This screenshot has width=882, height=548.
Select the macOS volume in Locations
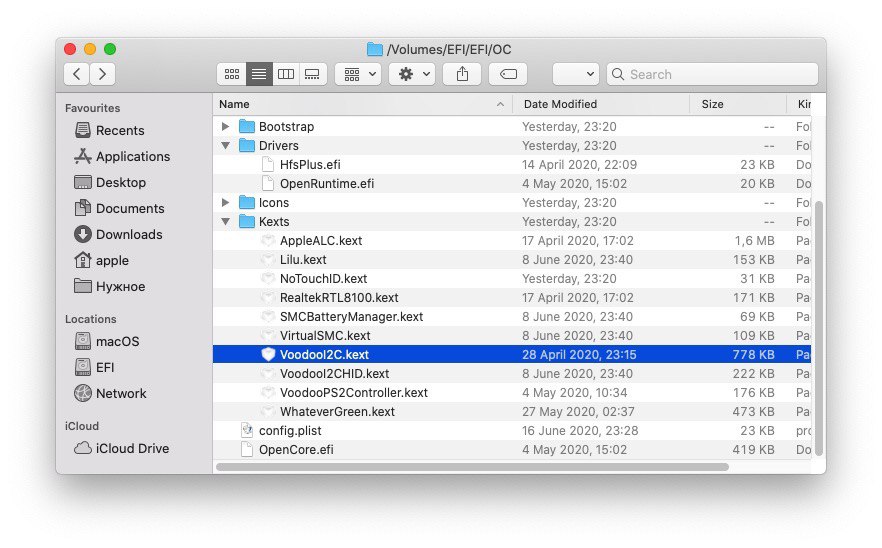coord(107,342)
